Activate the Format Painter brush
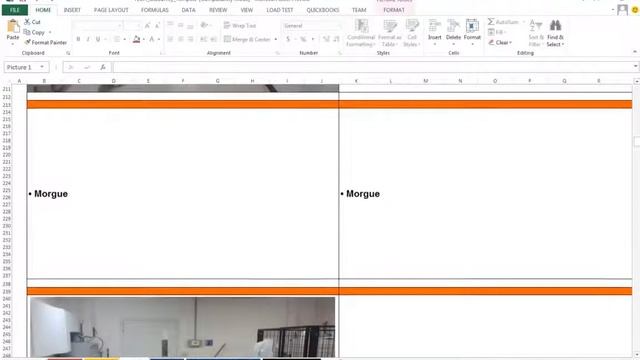The width and height of the screenshot is (640, 360). tap(45, 42)
